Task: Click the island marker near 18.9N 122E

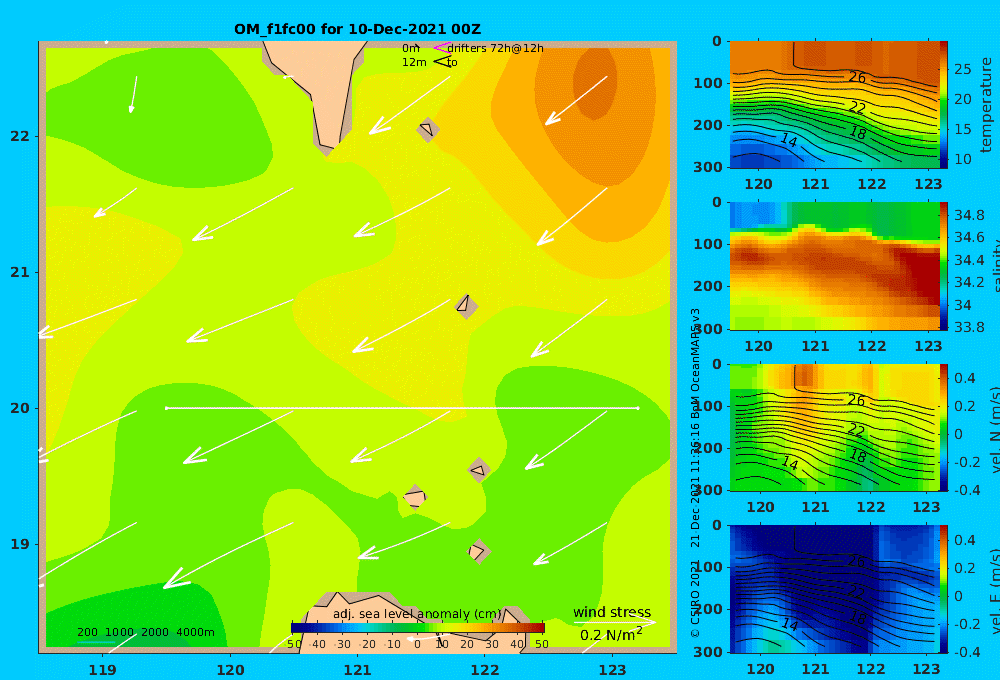Action: click(x=478, y=551)
